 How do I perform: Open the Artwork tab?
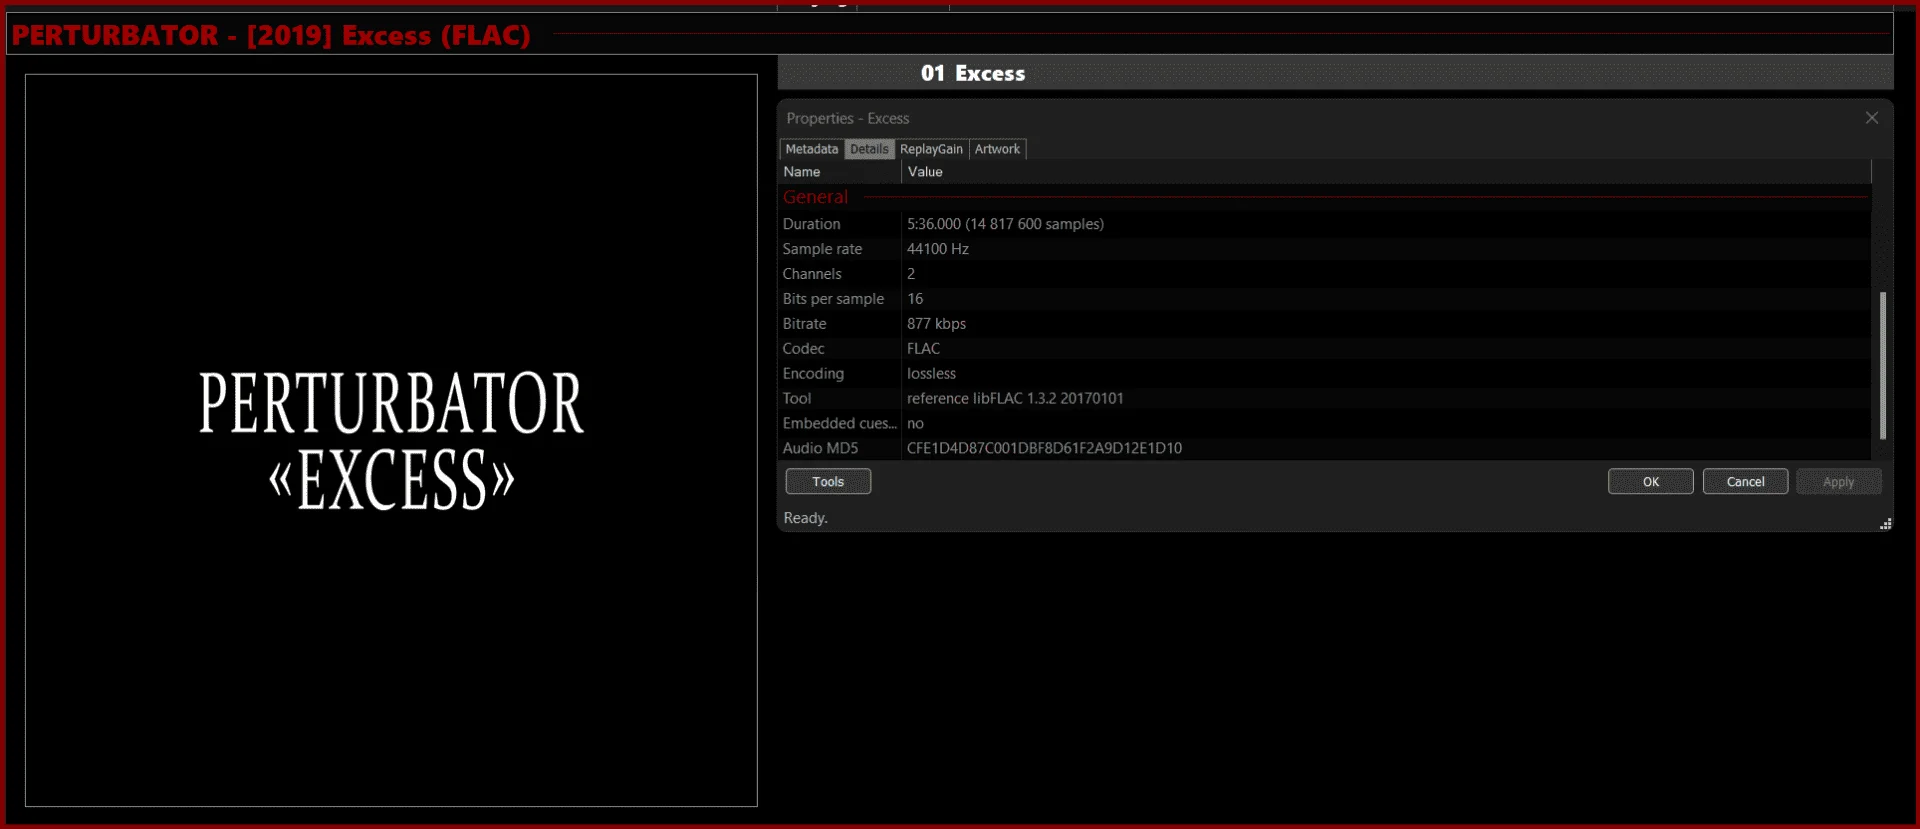coord(997,149)
